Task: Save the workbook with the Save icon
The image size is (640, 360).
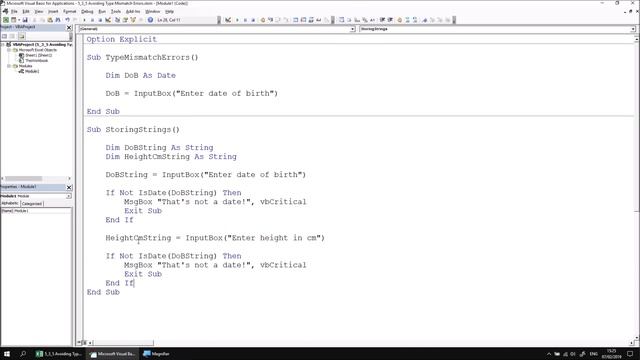Action: (x=25, y=20)
